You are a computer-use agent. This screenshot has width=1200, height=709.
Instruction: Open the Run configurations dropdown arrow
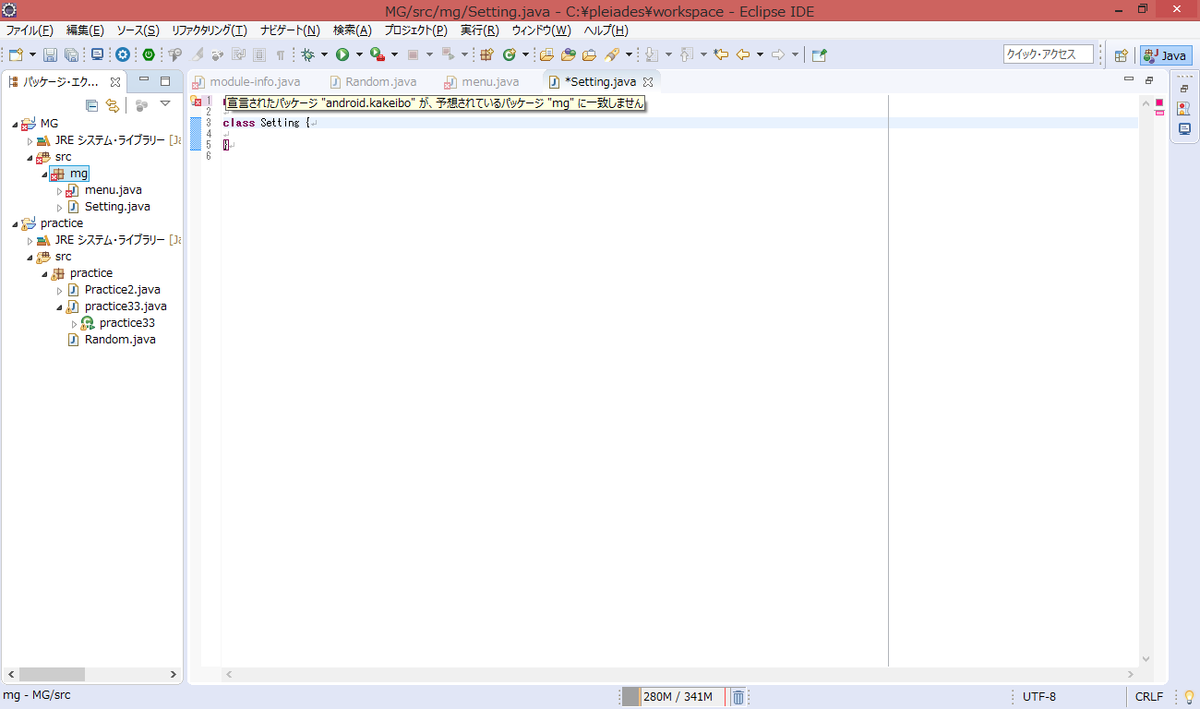click(x=359, y=55)
